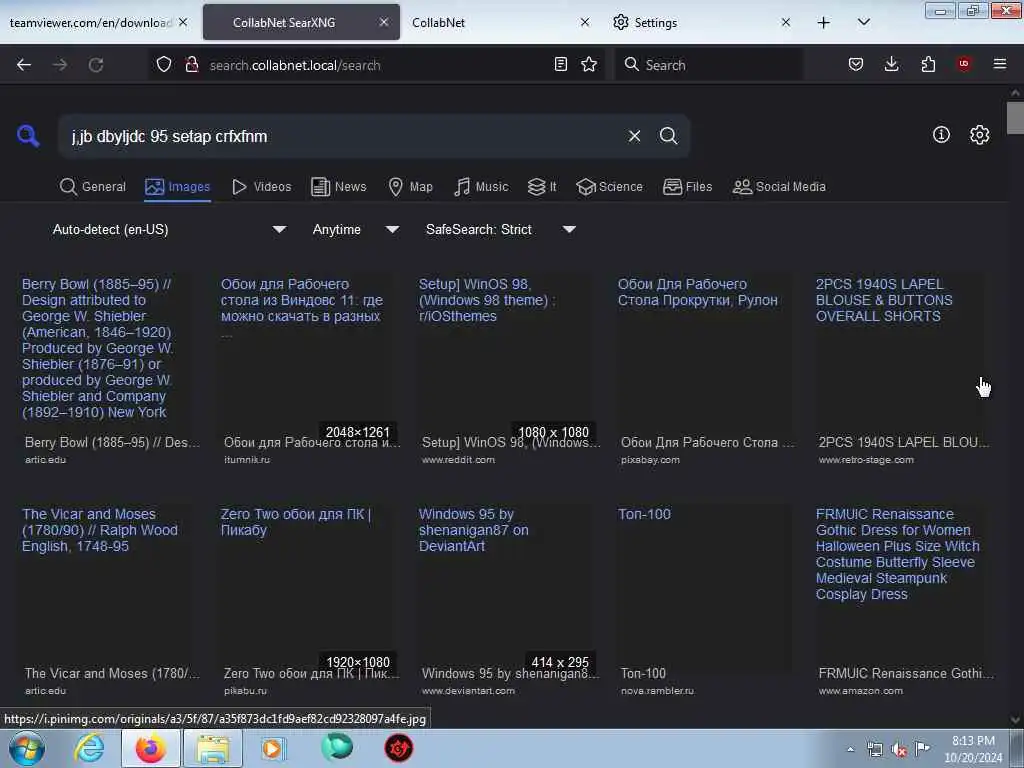Close the Settings tab
The height and width of the screenshot is (768, 1024).
(x=786, y=22)
